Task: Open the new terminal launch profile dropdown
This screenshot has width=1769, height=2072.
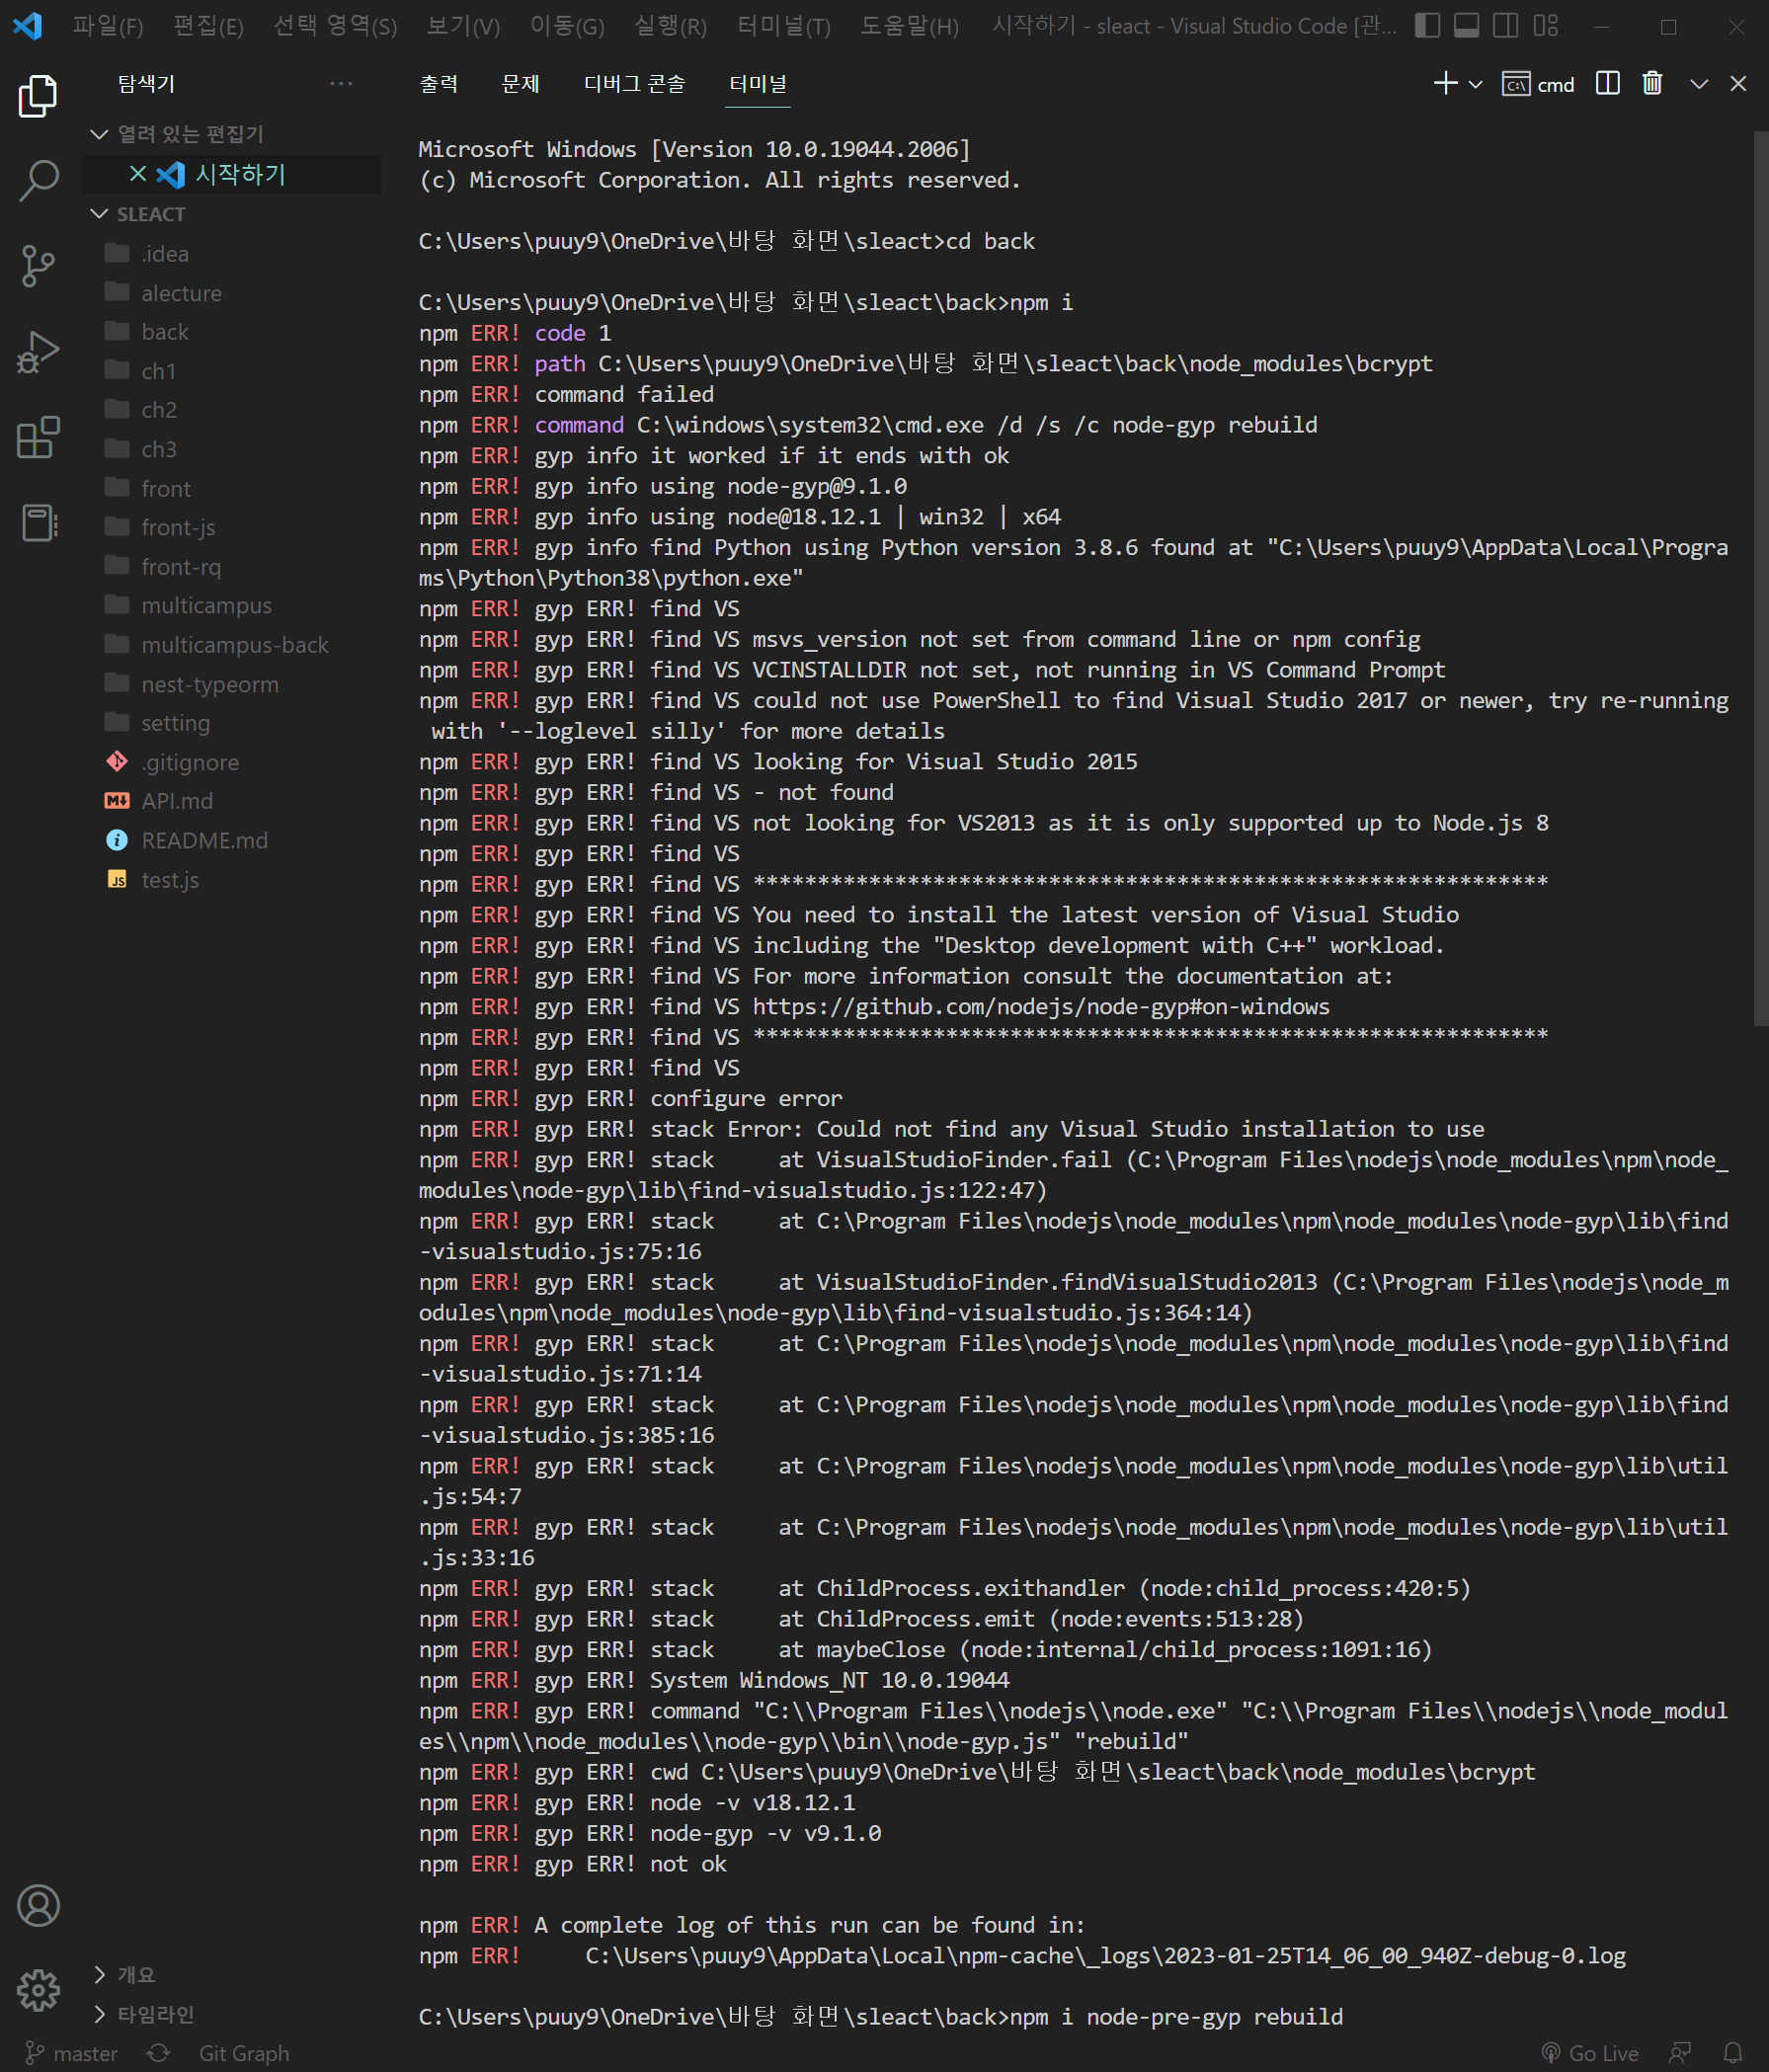Action: click(1475, 85)
